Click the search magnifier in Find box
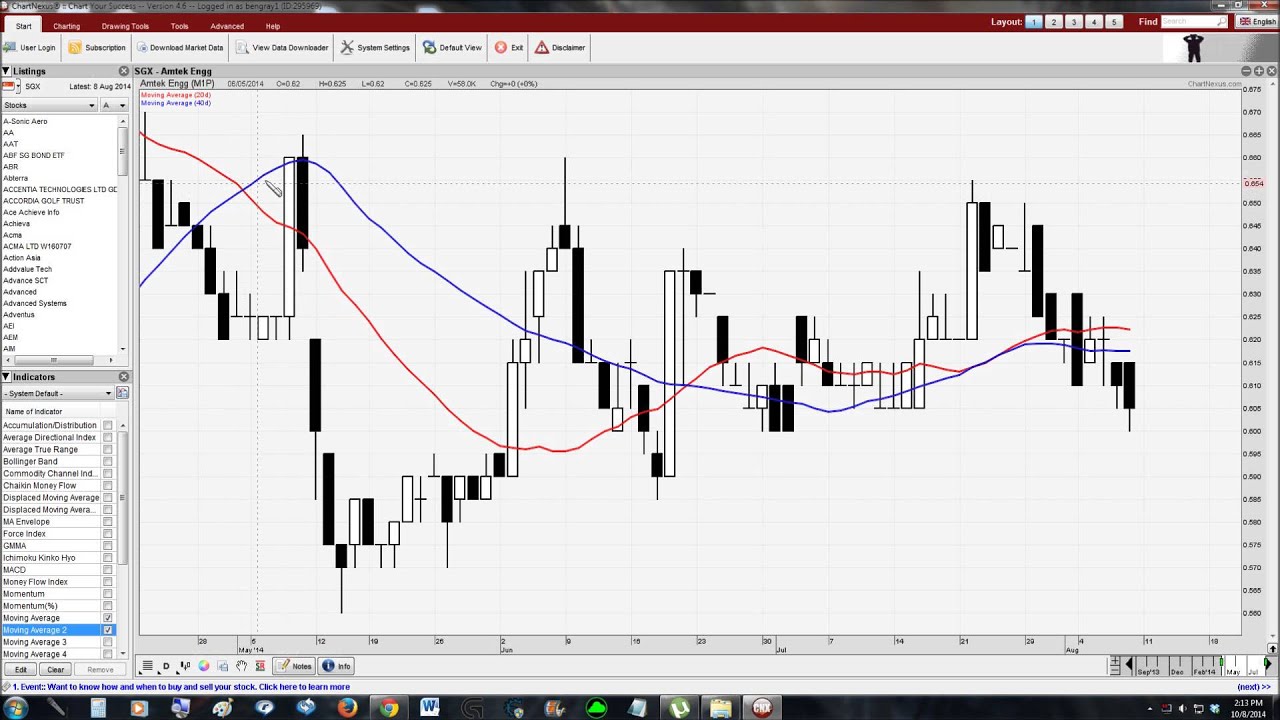Viewport: 1280px width, 720px height. [1221, 21]
